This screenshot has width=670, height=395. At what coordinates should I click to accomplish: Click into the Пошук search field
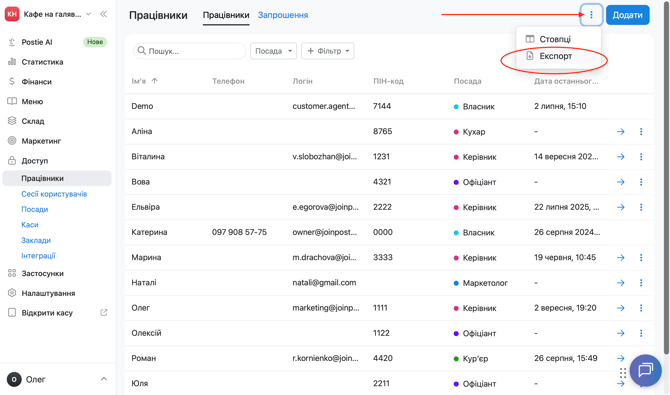(x=190, y=51)
